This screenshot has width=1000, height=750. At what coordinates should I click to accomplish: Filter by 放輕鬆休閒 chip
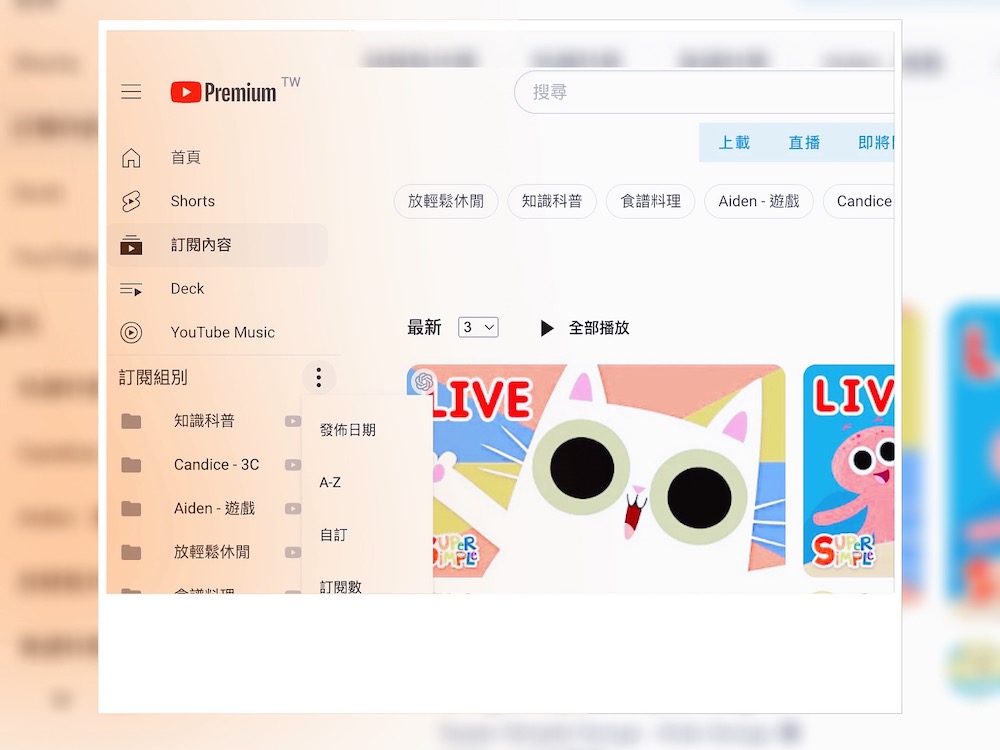point(446,202)
